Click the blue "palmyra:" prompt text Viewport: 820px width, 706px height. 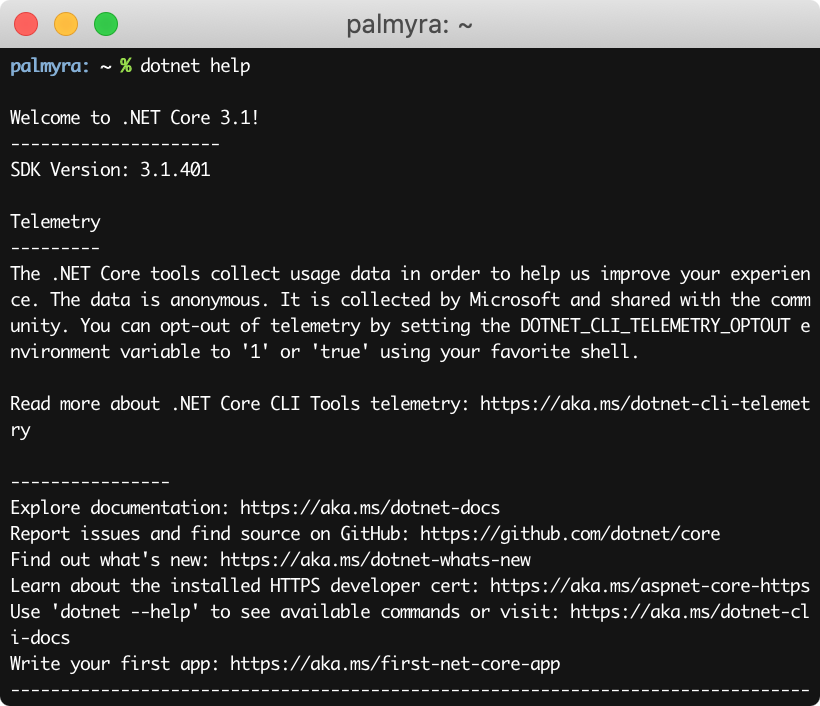coord(50,67)
